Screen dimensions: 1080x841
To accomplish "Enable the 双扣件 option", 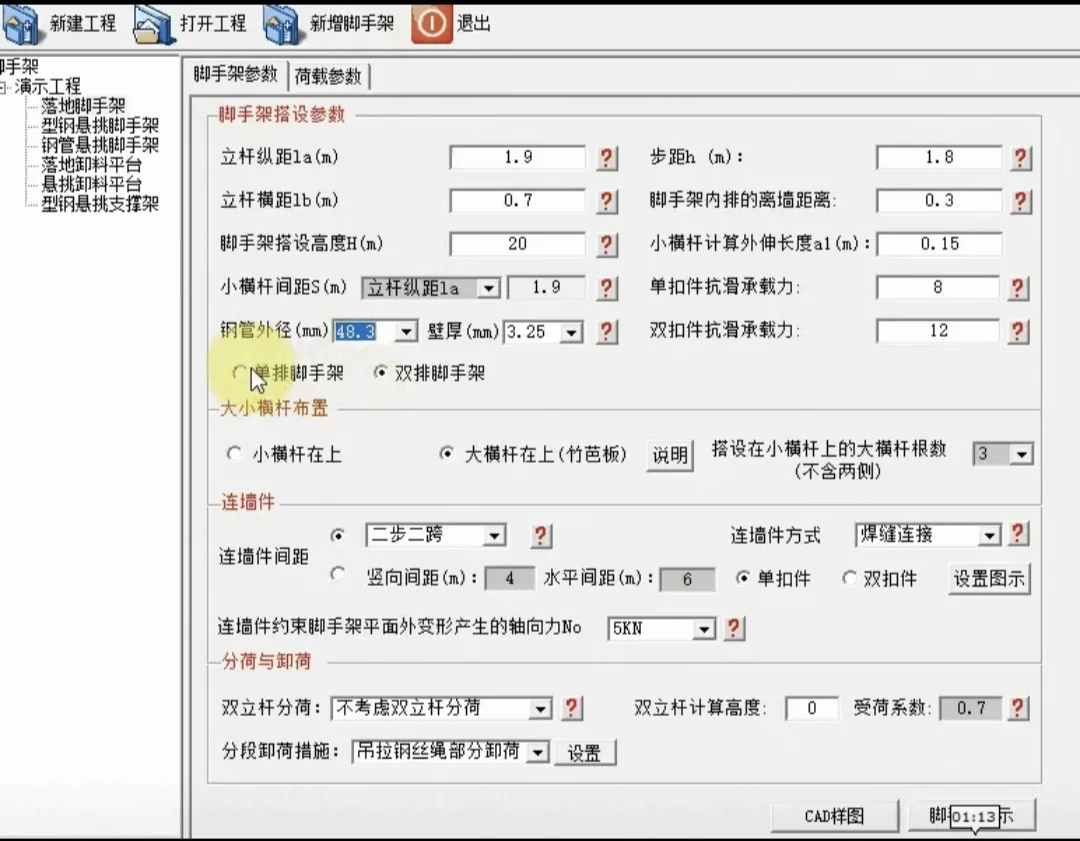I will click(850, 579).
